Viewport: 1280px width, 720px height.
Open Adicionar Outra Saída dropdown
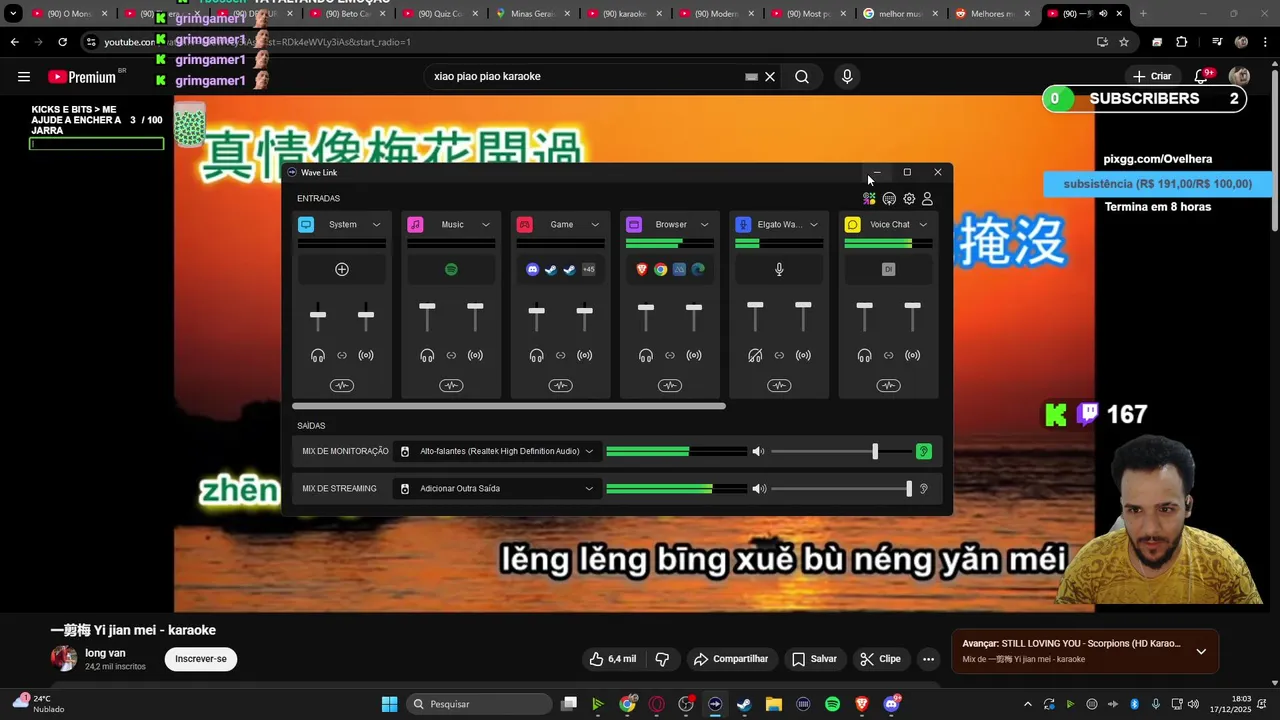[x=497, y=489]
